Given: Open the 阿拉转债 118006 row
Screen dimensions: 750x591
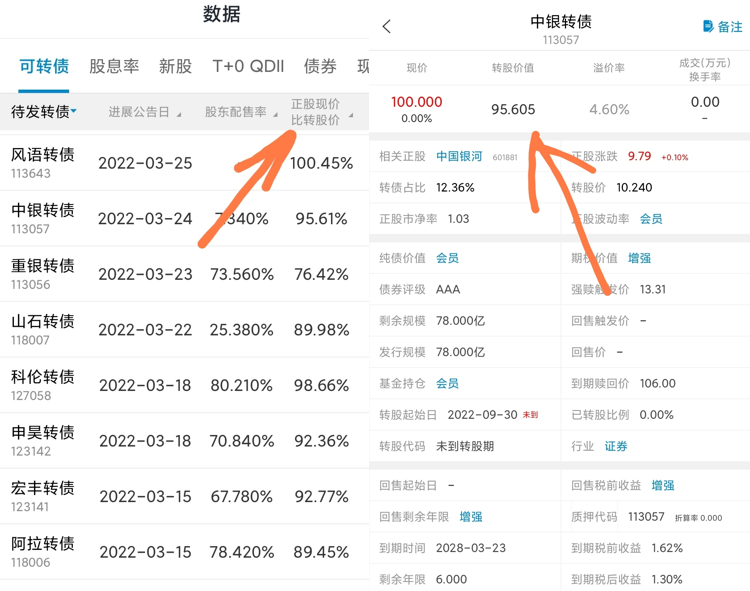Looking at the screenshot, I should (x=185, y=551).
